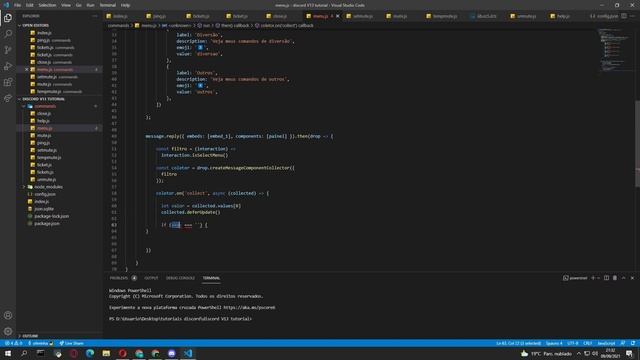Change file encoding via UTF-8
The width and height of the screenshot is (640, 360).
coord(573,343)
